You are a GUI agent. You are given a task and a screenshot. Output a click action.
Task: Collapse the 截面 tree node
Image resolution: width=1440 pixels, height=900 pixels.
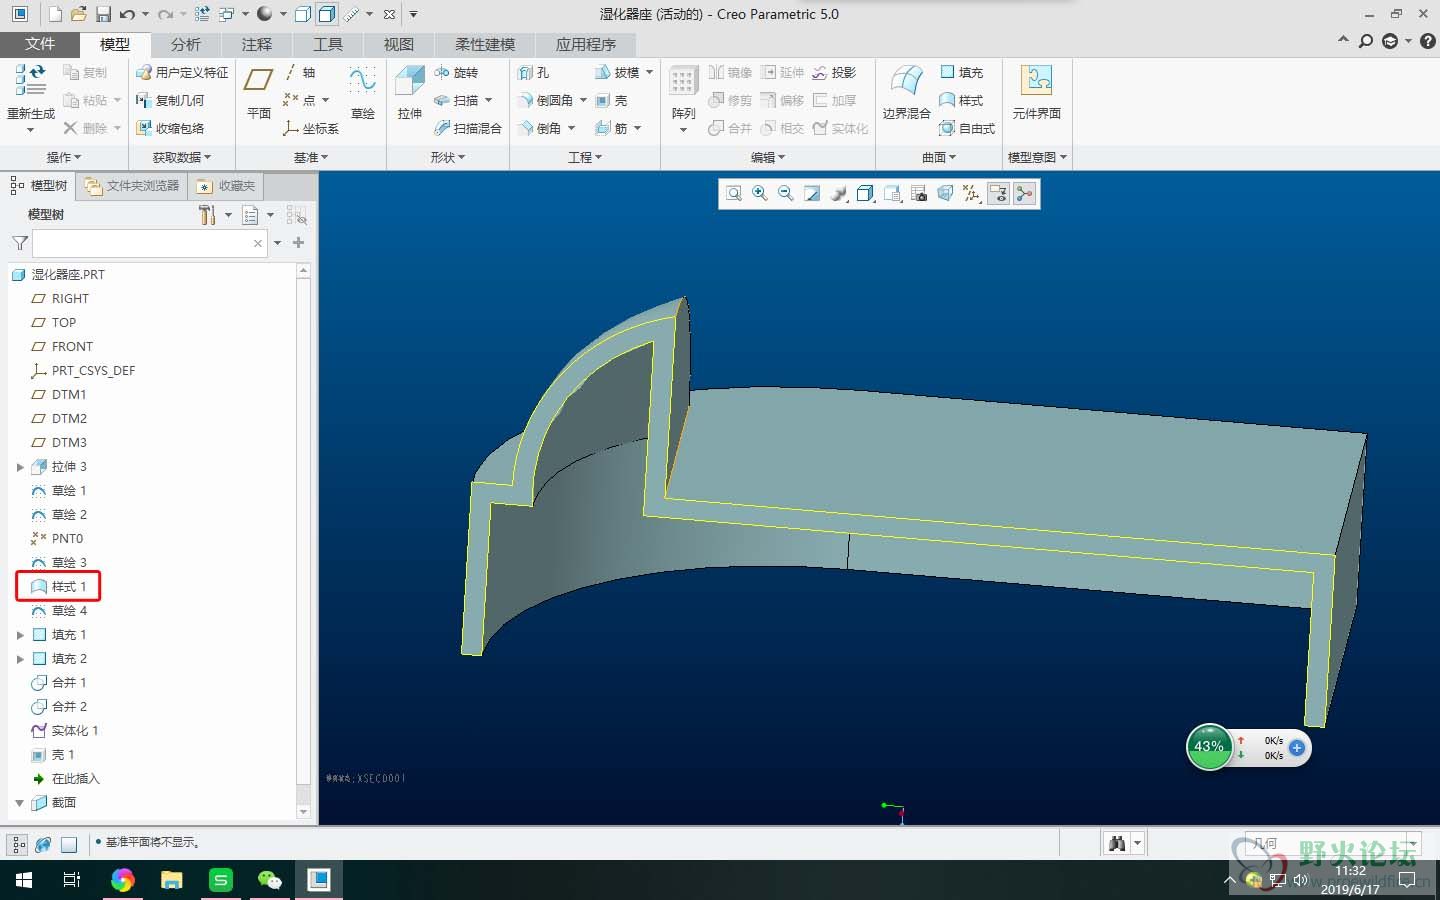point(20,803)
